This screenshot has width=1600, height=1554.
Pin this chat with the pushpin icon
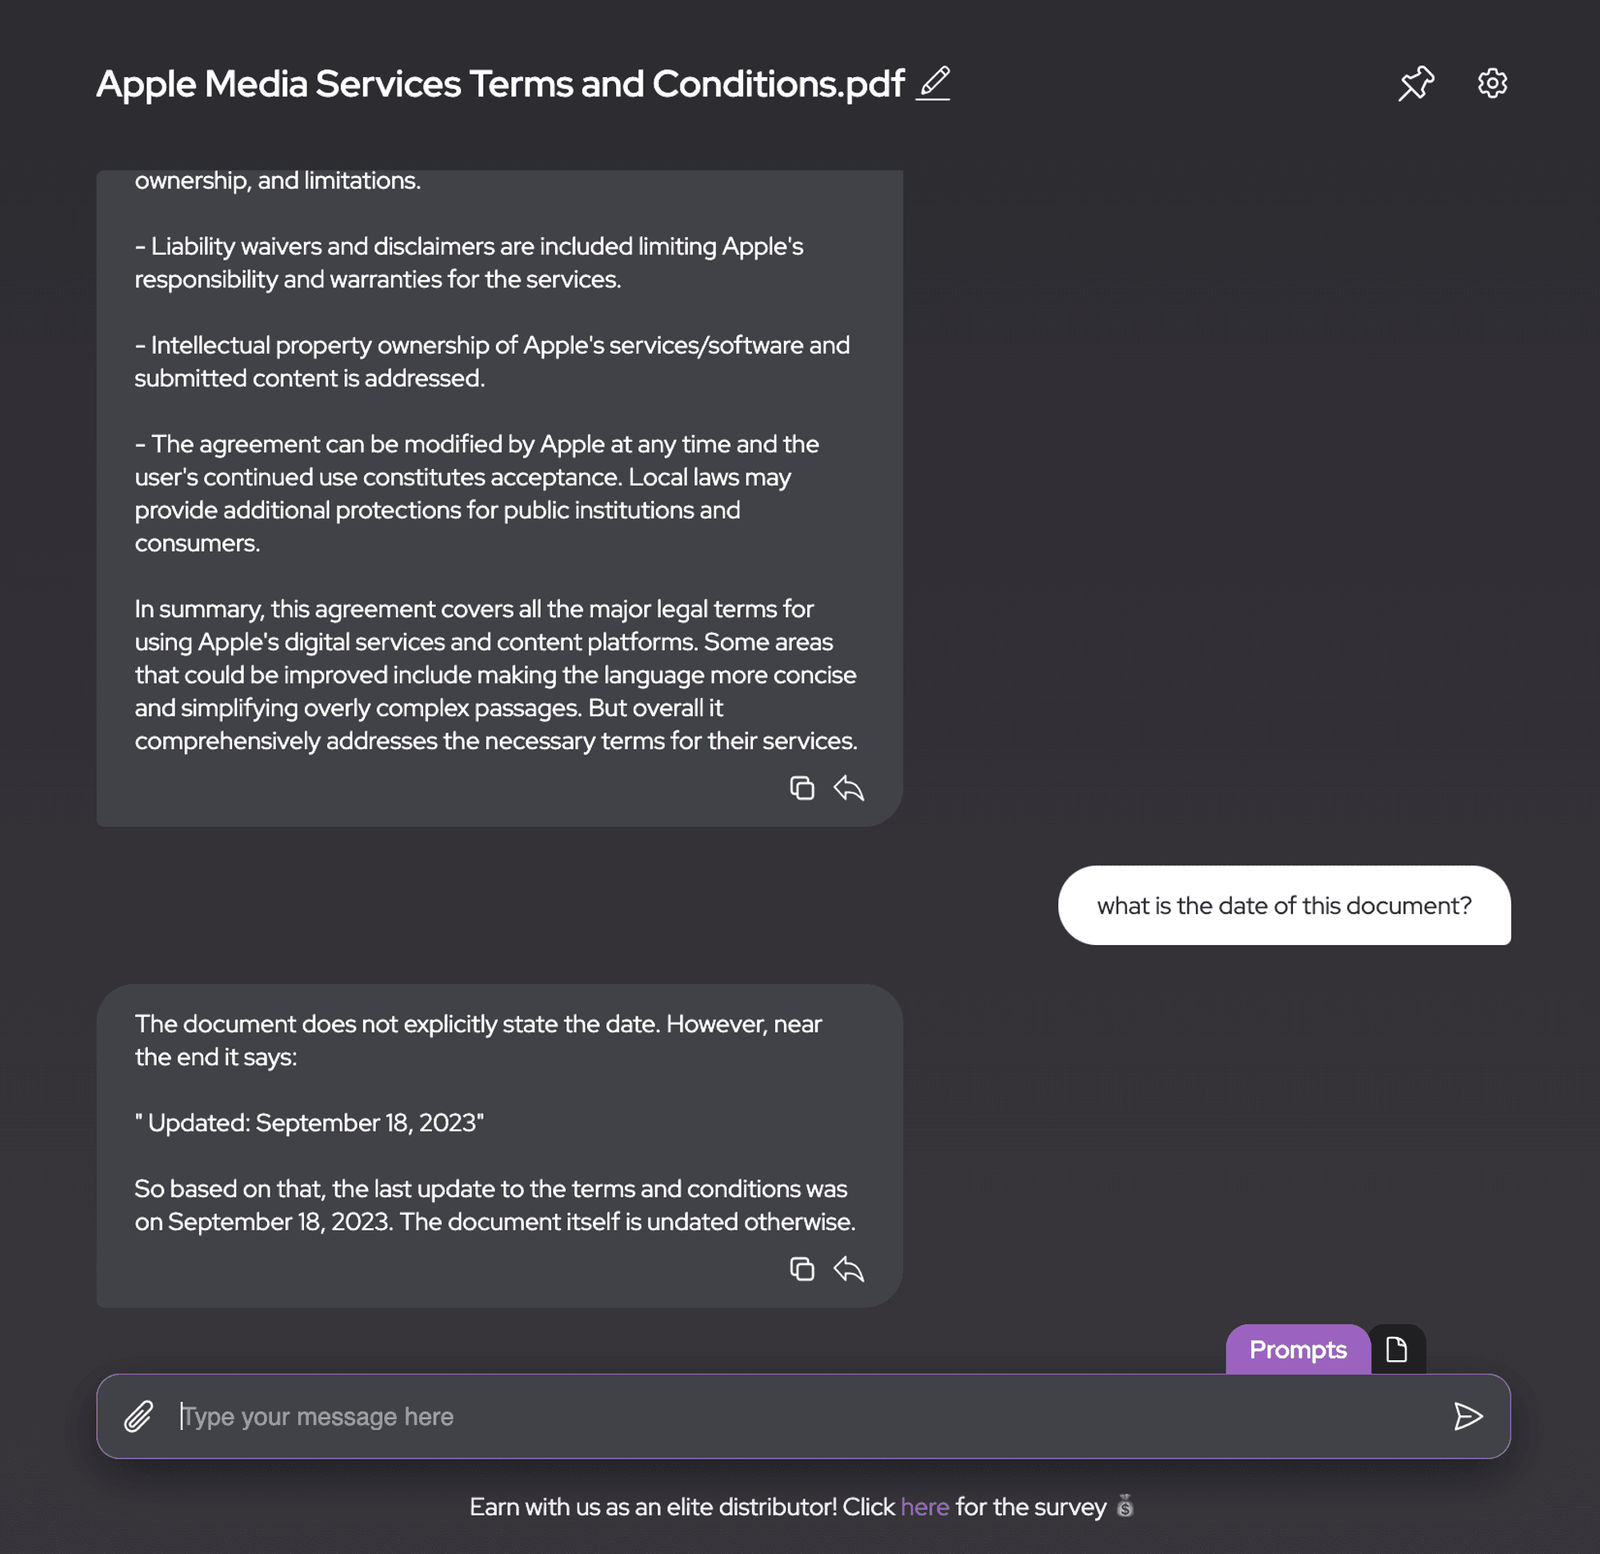coord(1416,83)
